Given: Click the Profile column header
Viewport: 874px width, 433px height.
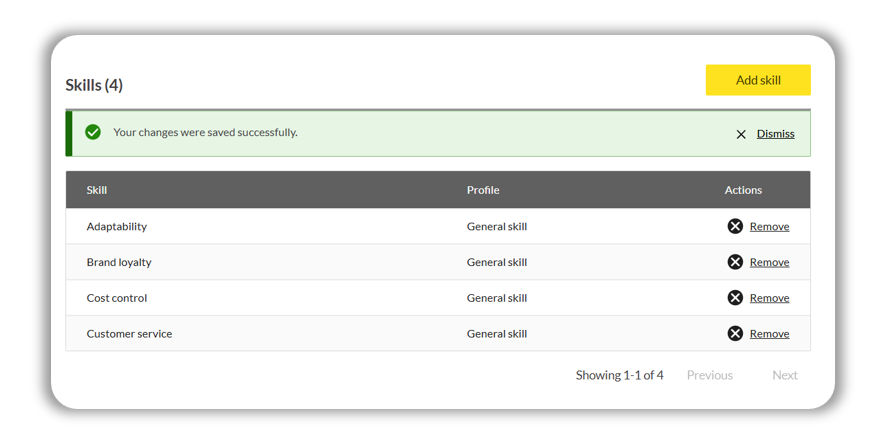Looking at the screenshot, I should pyautogui.click(x=483, y=190).
